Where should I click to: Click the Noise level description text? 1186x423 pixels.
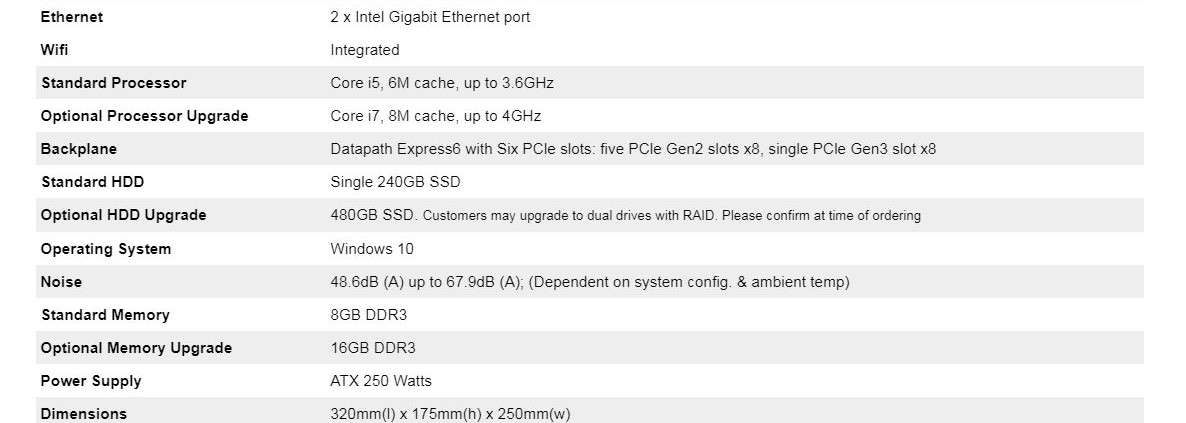tap(589, 282)
